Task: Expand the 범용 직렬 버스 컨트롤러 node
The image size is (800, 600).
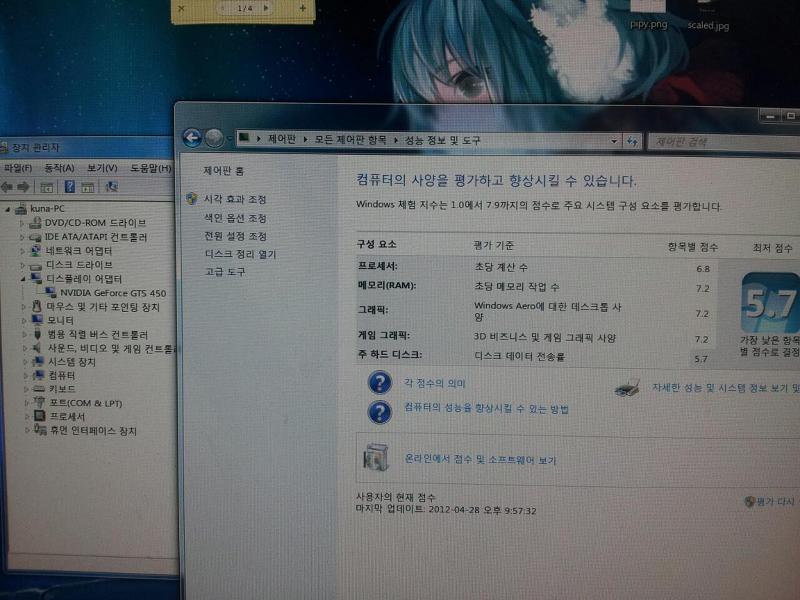Action: 25,335
